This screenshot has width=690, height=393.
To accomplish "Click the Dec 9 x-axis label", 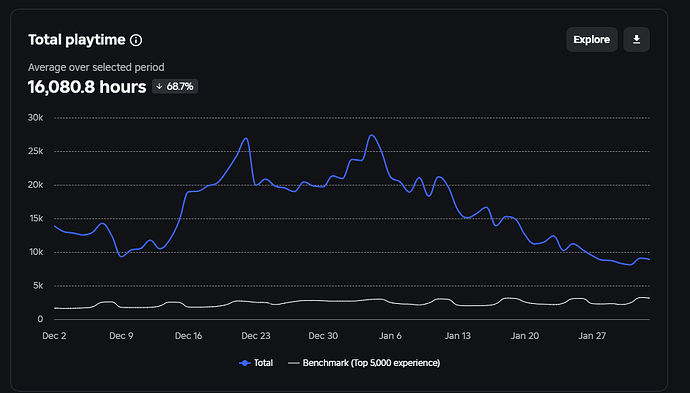I will point(121,336).
